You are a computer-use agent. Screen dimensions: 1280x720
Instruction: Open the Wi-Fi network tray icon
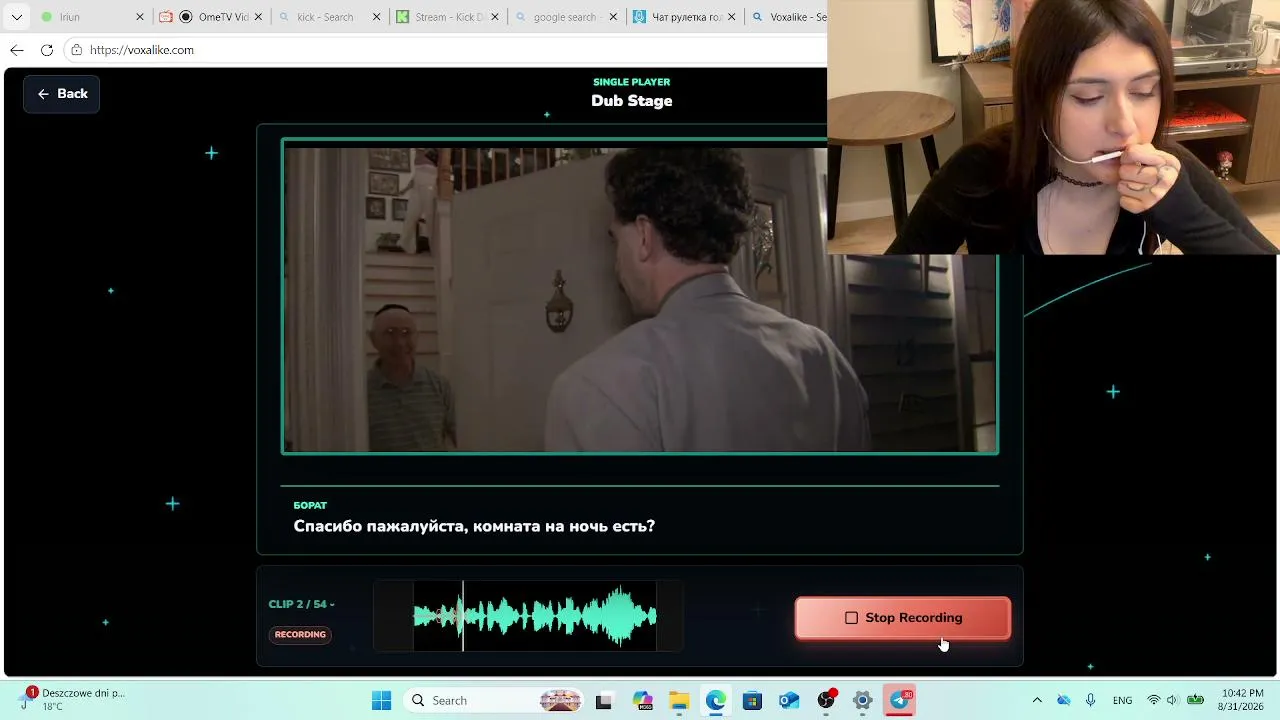tap(1154, 701)
